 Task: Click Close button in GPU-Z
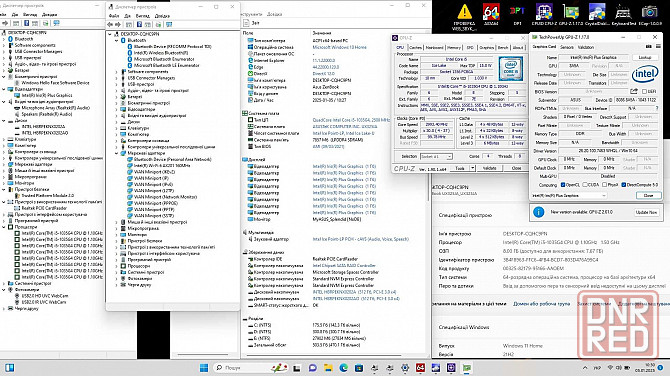pyautogui.click(x=648, y=195)
